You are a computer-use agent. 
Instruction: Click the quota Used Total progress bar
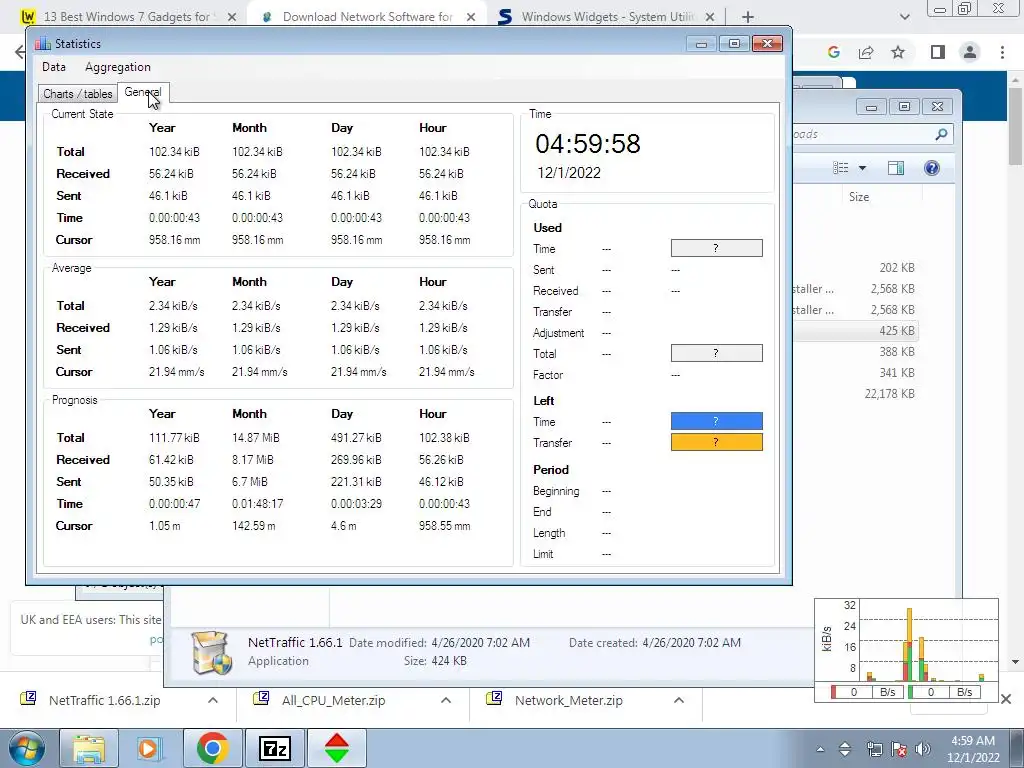(716, 353)
